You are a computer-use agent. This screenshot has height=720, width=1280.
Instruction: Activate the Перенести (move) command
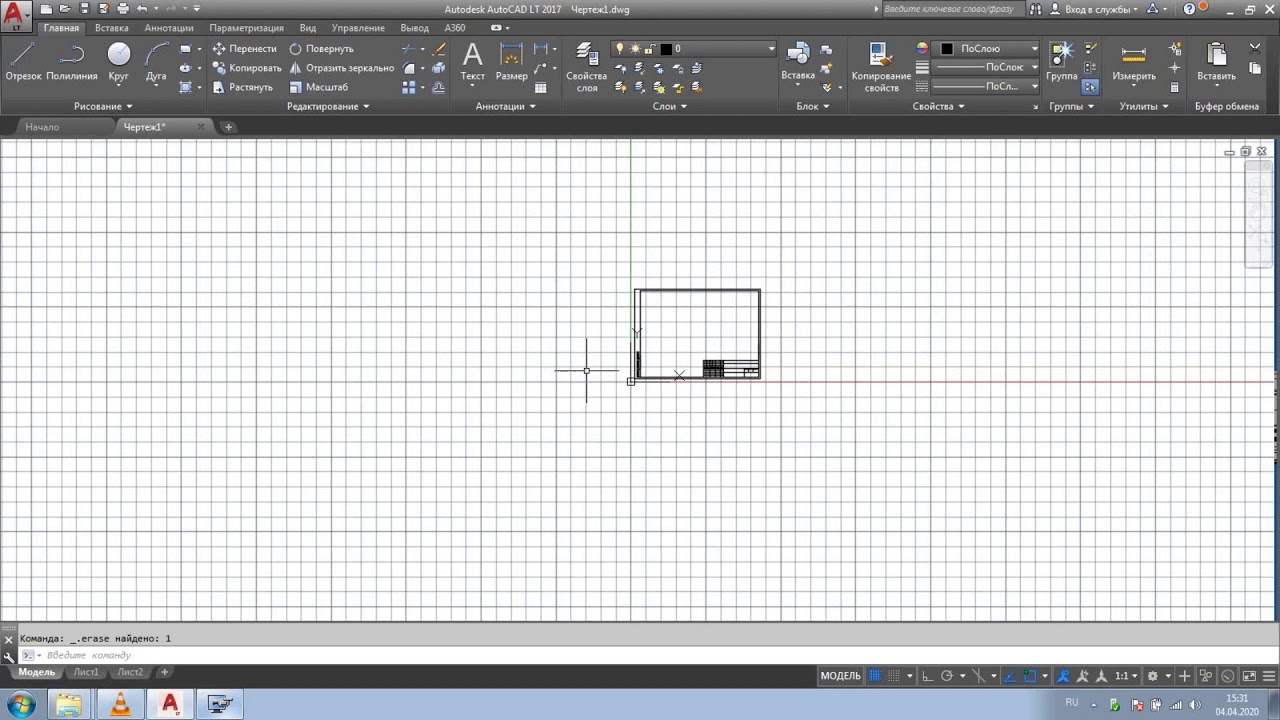pos(245,48)
